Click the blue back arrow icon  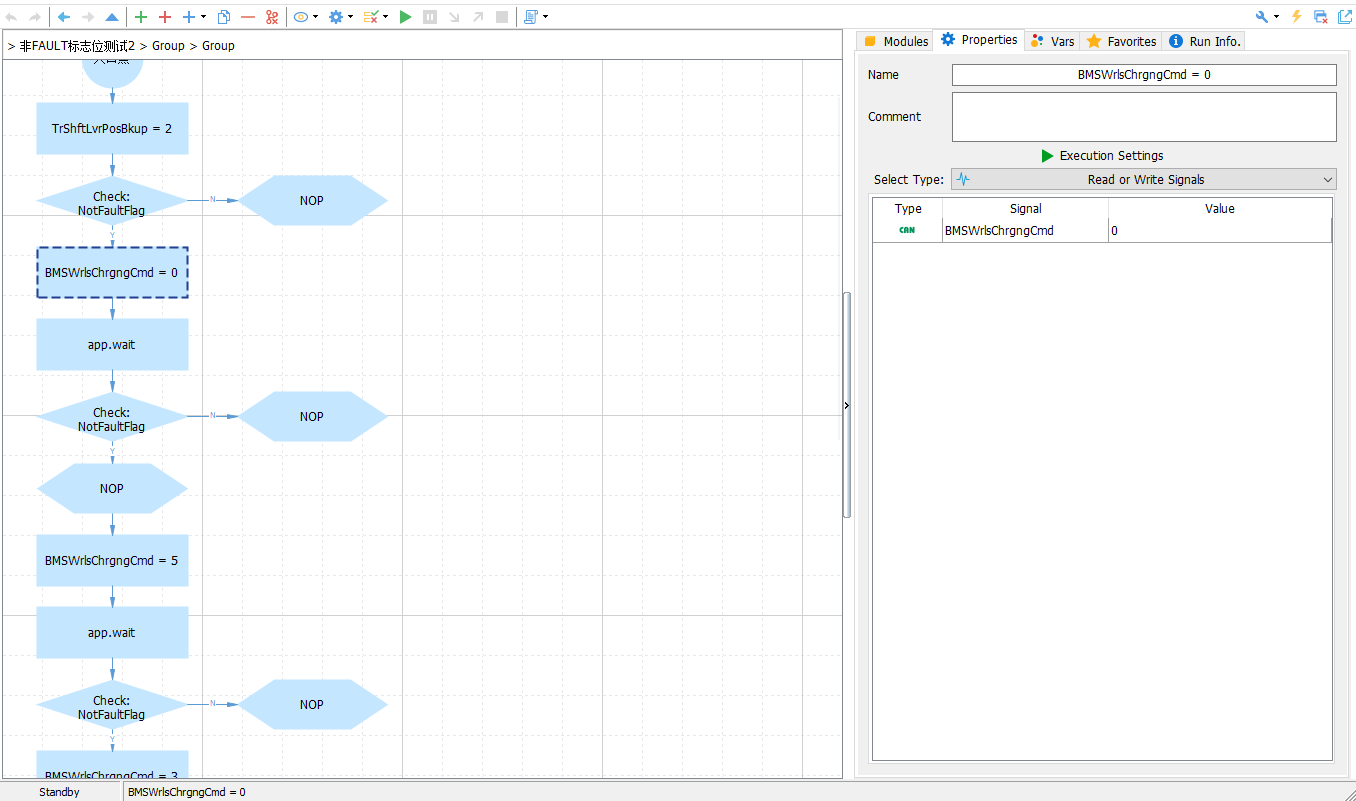point(64,17)
